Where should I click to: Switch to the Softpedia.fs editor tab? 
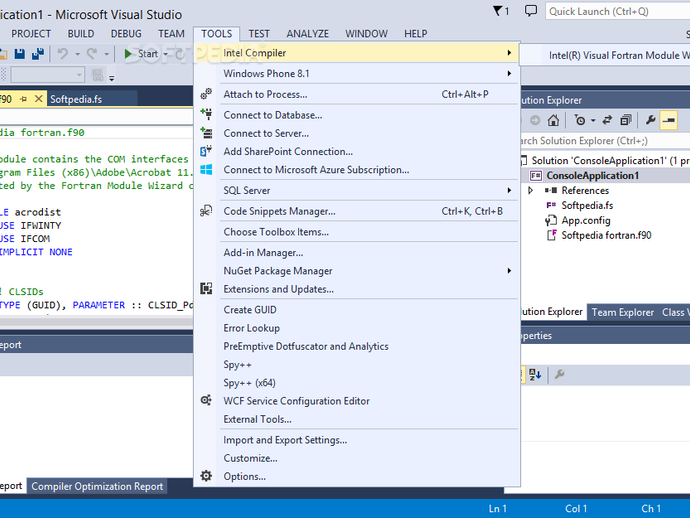(76, 99)
